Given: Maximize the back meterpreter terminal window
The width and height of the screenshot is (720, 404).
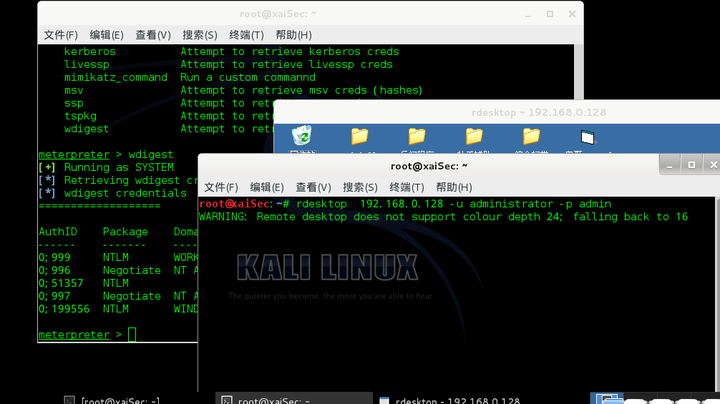Looking at the screenshot, I should [x=550, y=14].
